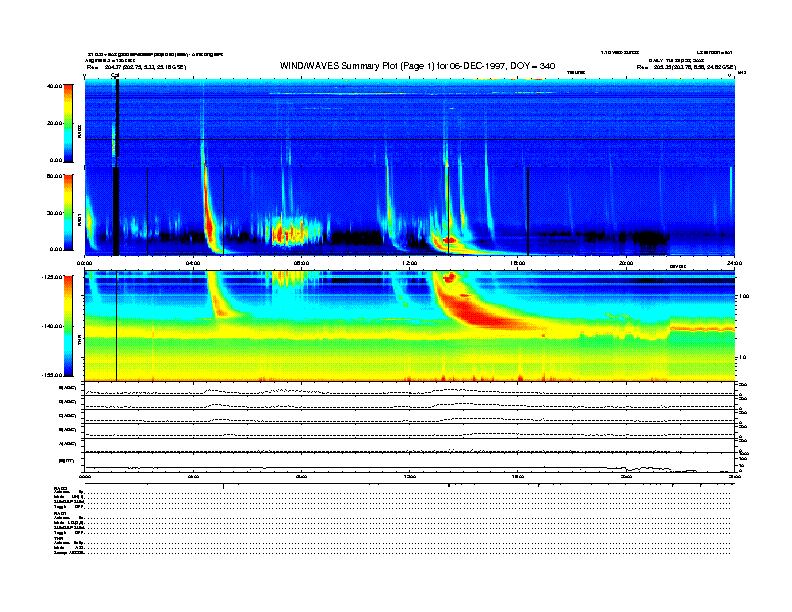Screen dimensions: 792x612
Task: Click the '-140.00' label on TNR color scale
Action: (x=52, y=326)
